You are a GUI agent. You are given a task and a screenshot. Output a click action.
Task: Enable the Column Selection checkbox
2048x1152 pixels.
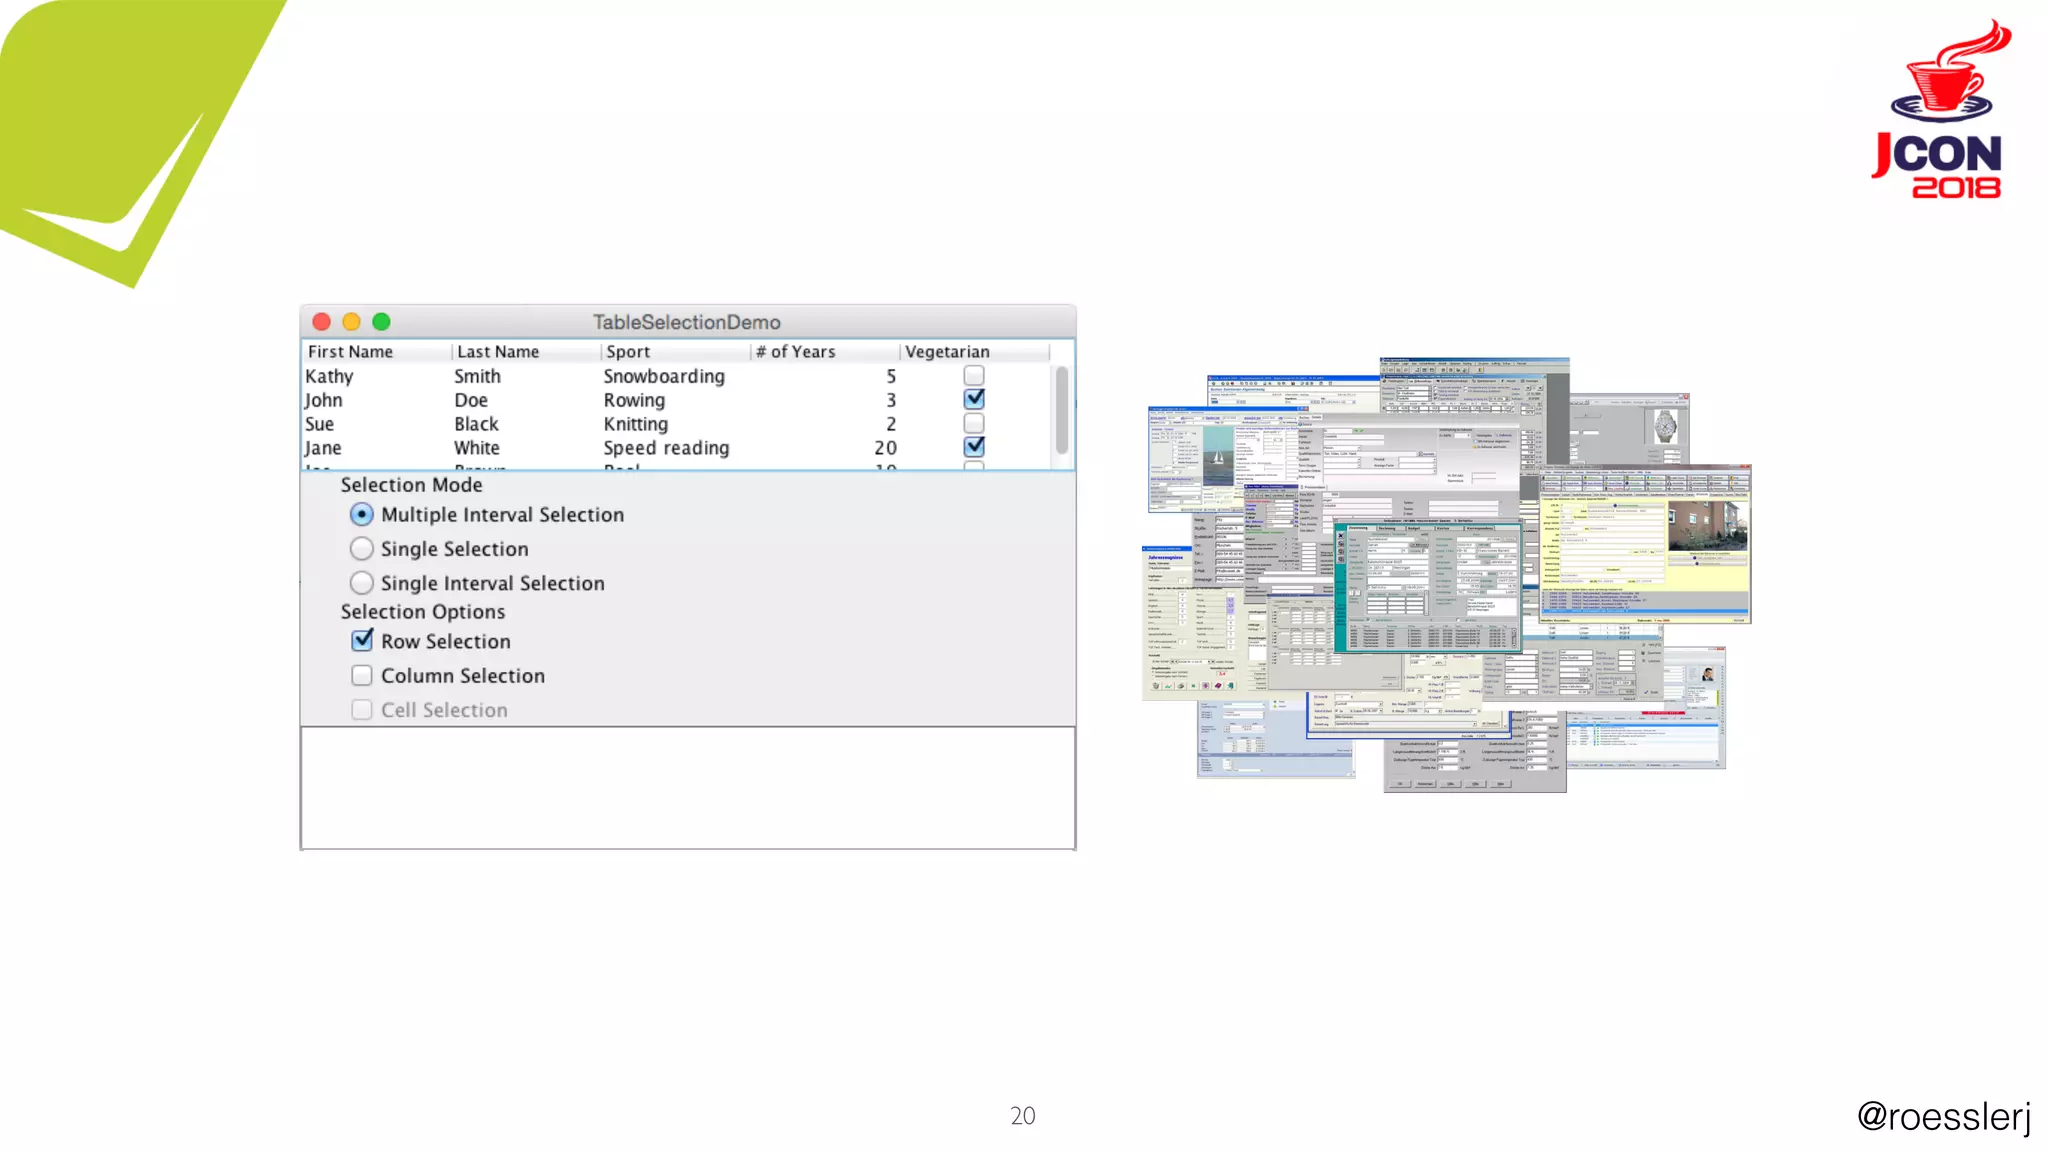click(x=362, y=676)
